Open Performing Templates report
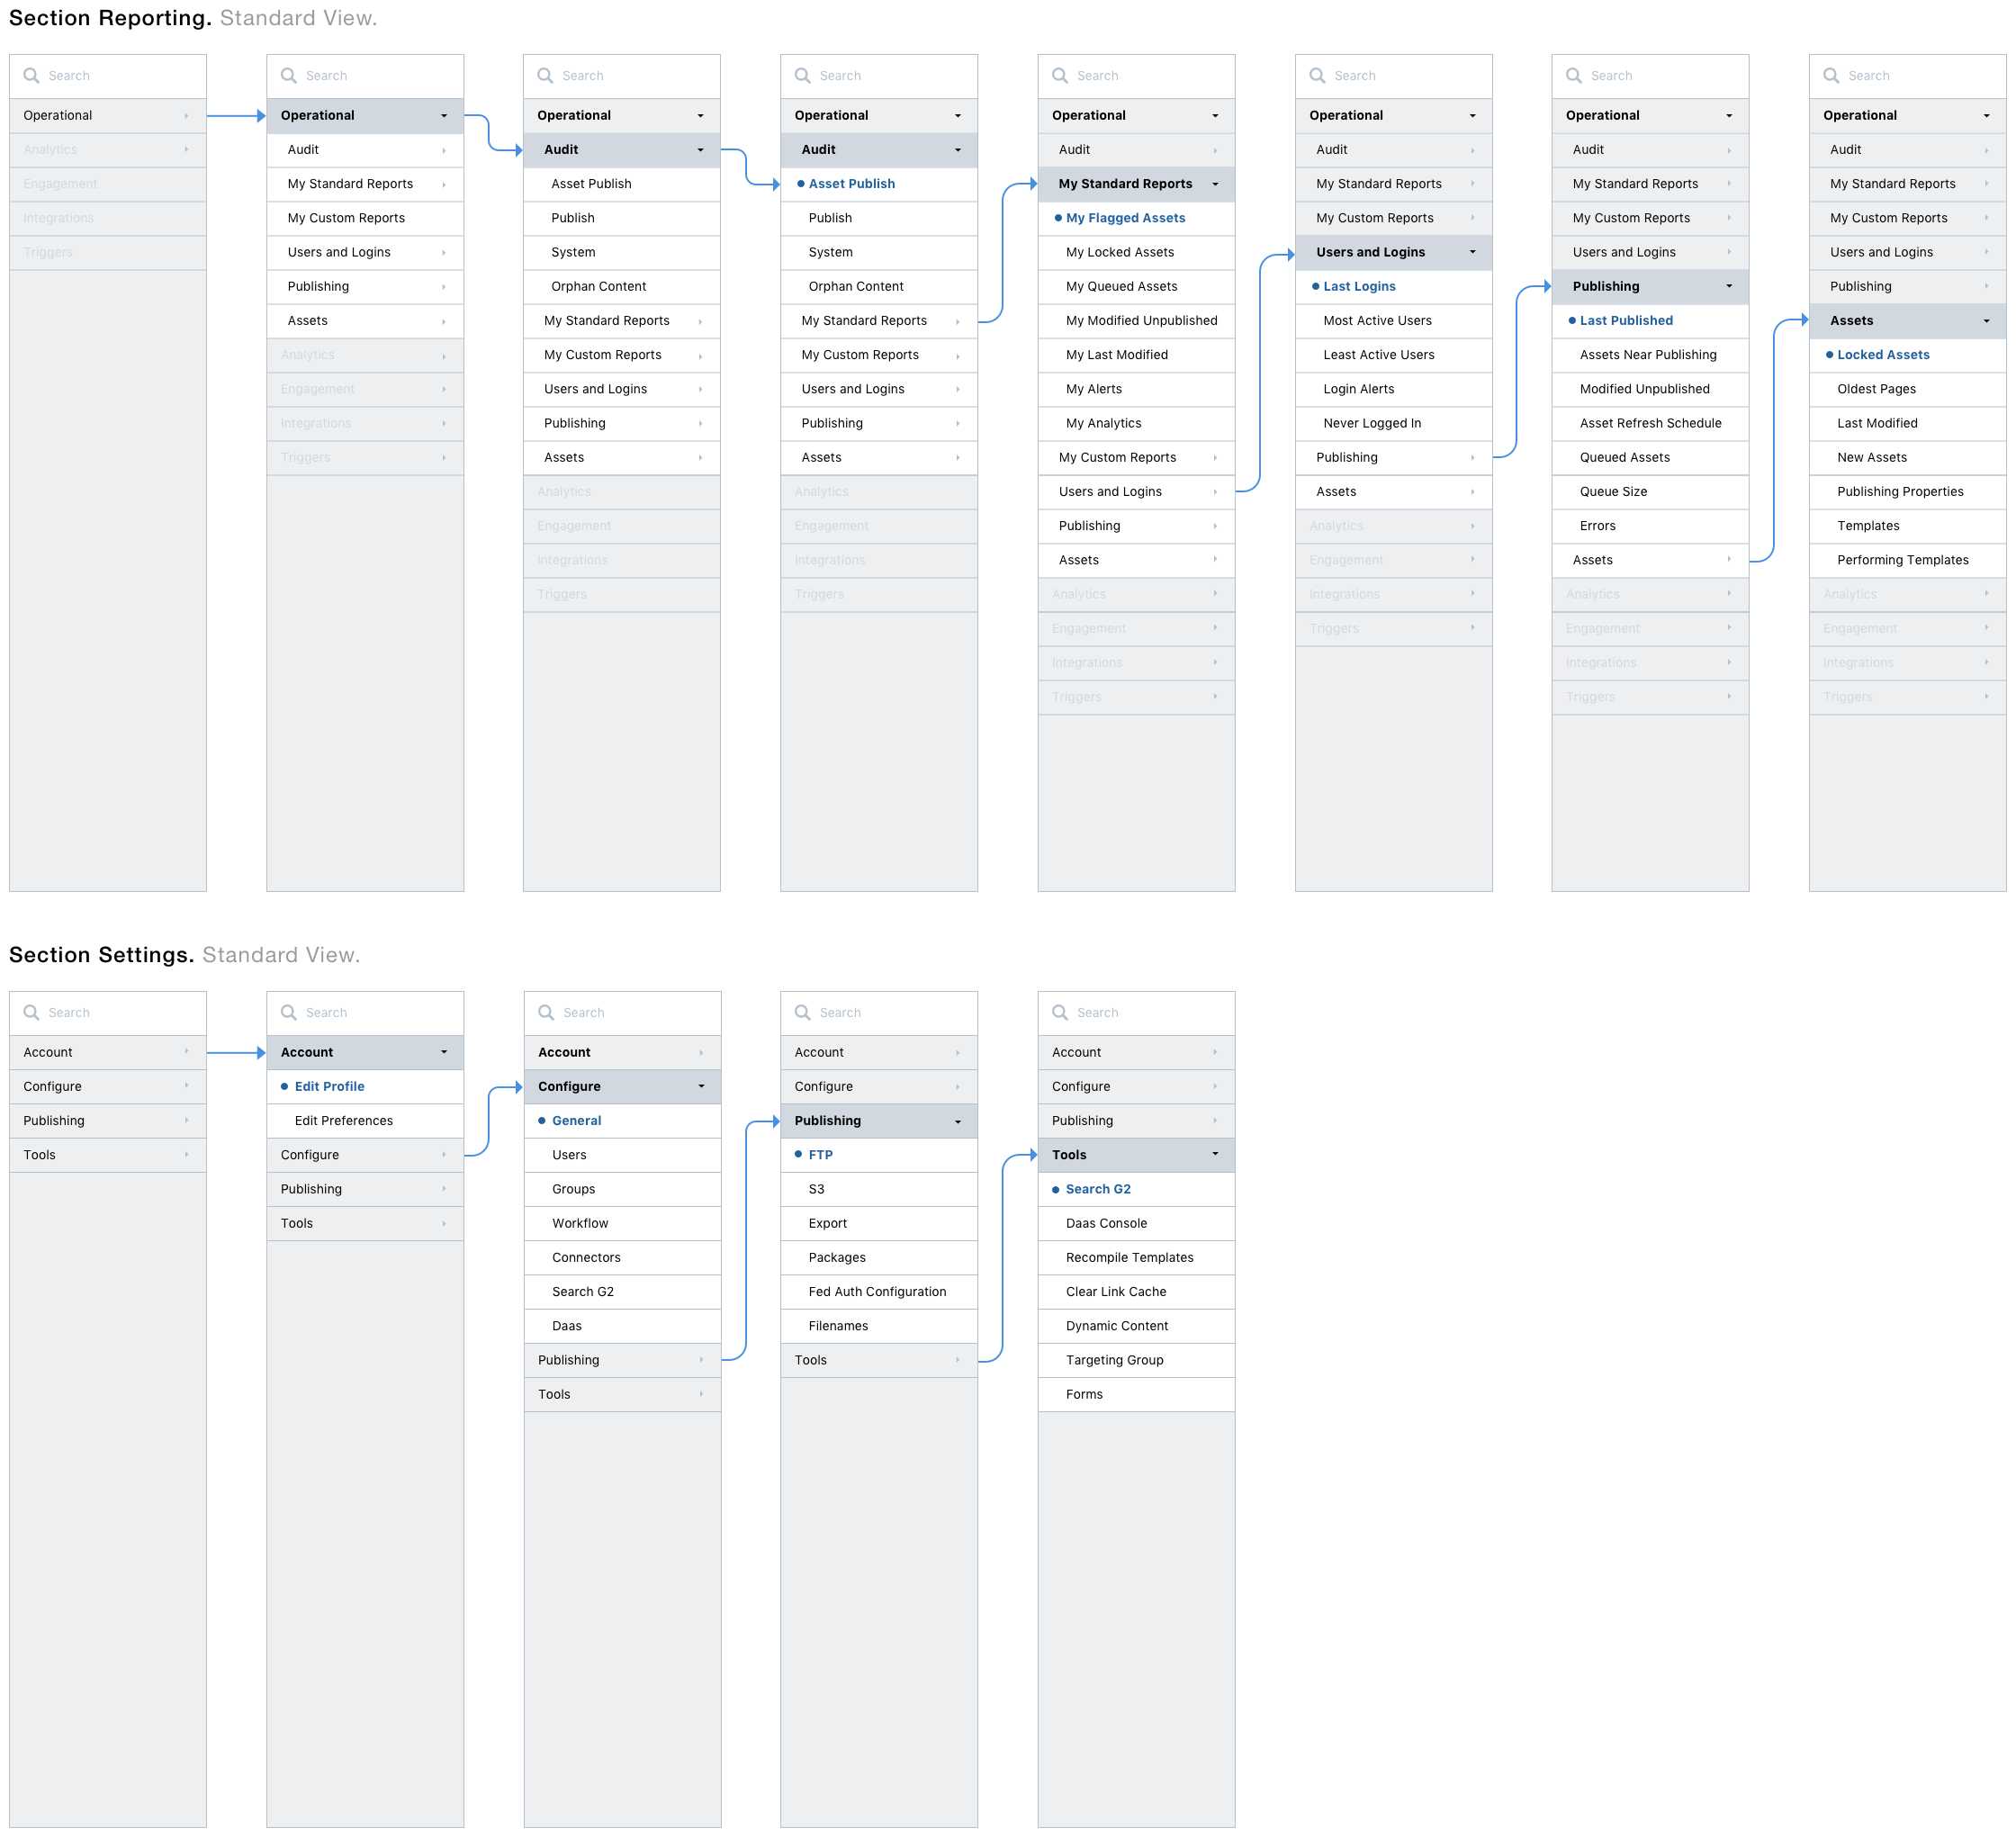 click(1902, 560)
